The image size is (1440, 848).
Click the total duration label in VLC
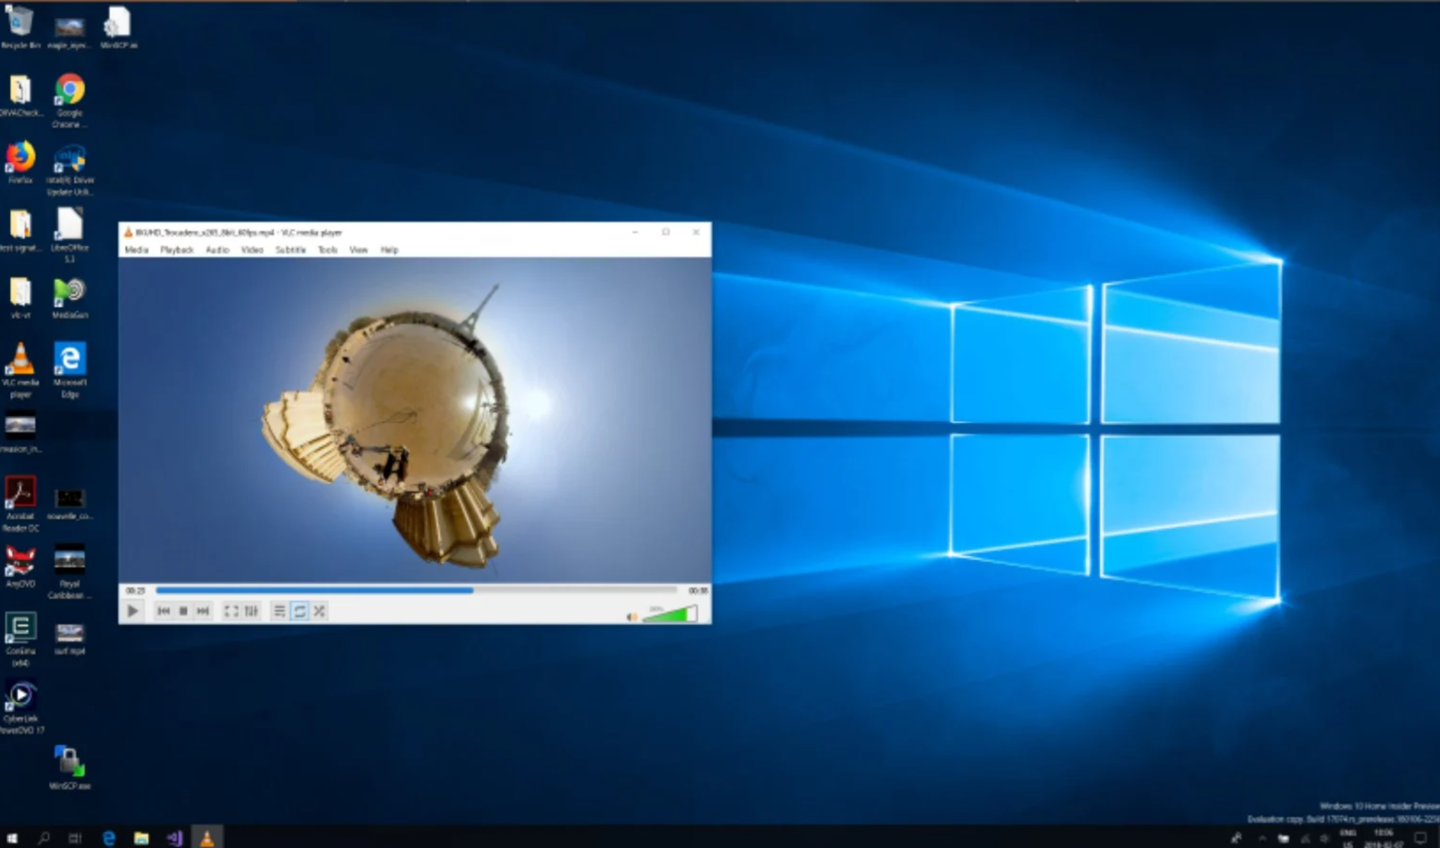[x=697, y=591]
